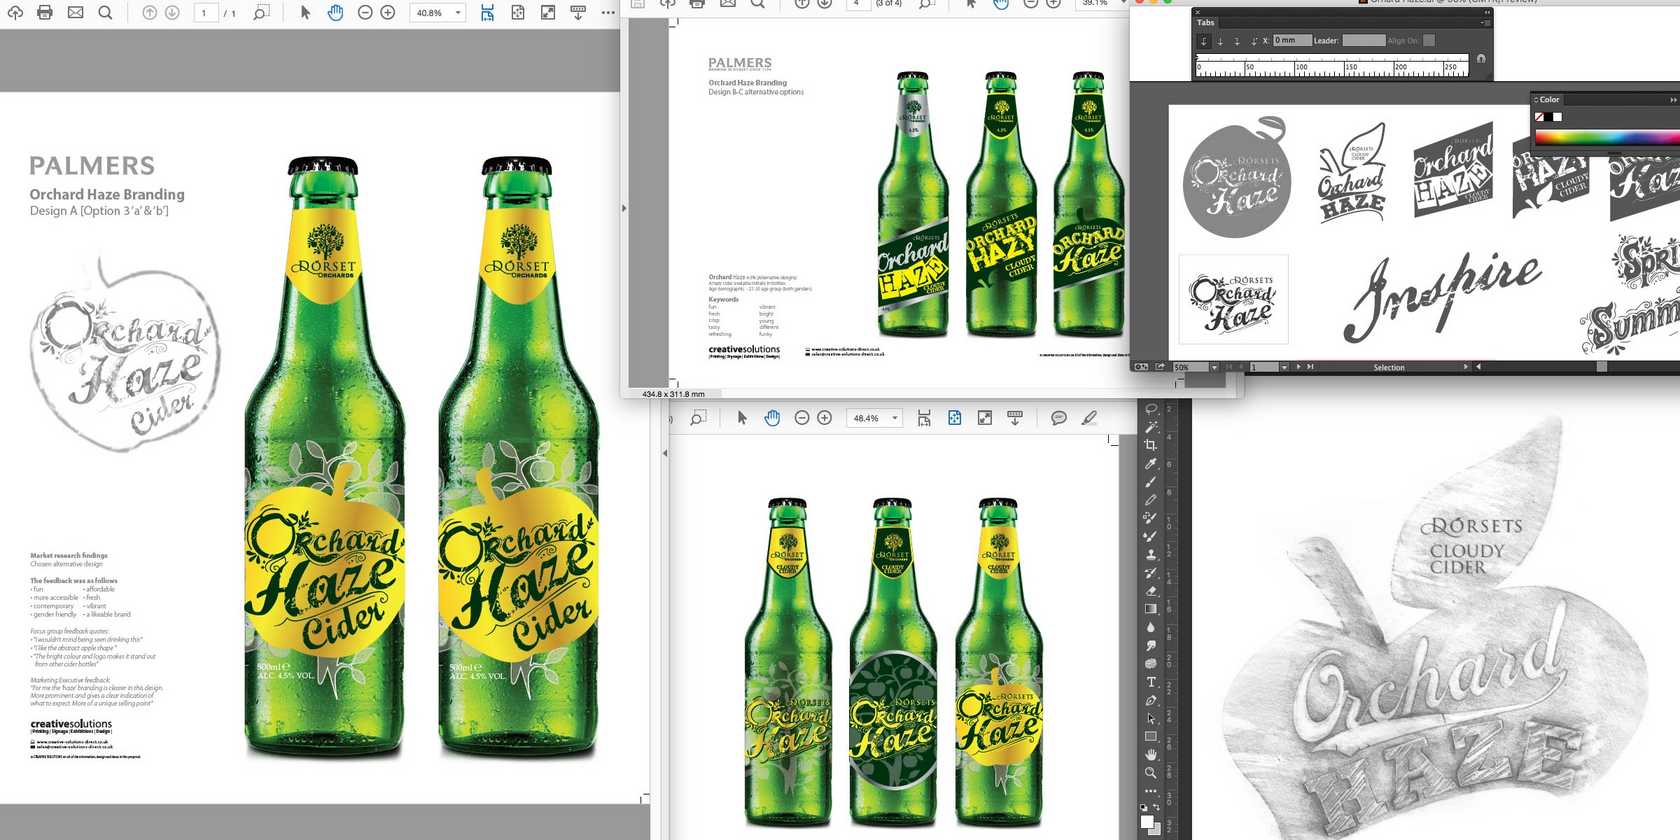Print the Design A PDF document
The image size is (1680, 840).
click(45, 12)
